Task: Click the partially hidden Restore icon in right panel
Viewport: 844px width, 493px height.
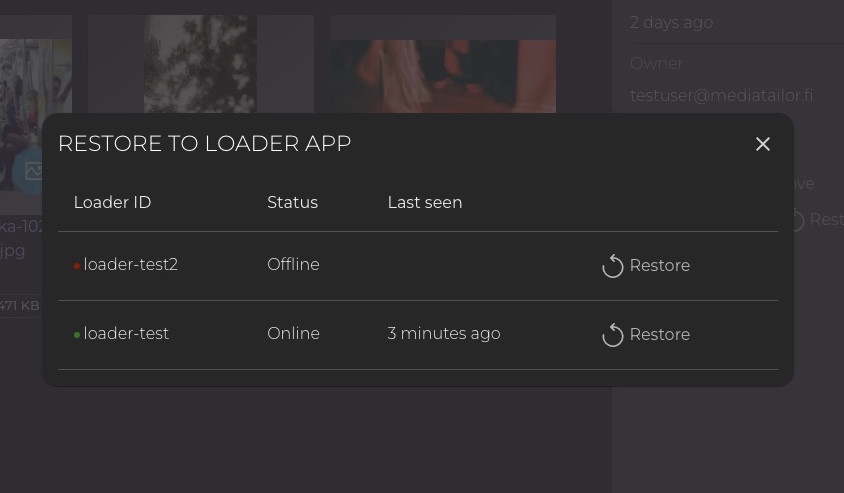Action: (796, 220)
